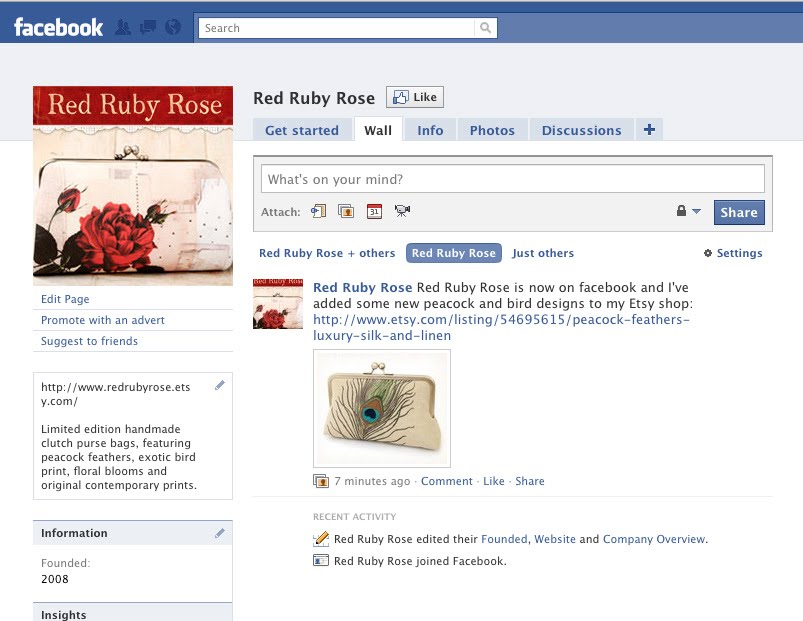Image resolution: width=803 pixels, height=621 pixels.
Task: Open messages in the top bar
Action: pyautogui.click(x=147, y=28)
